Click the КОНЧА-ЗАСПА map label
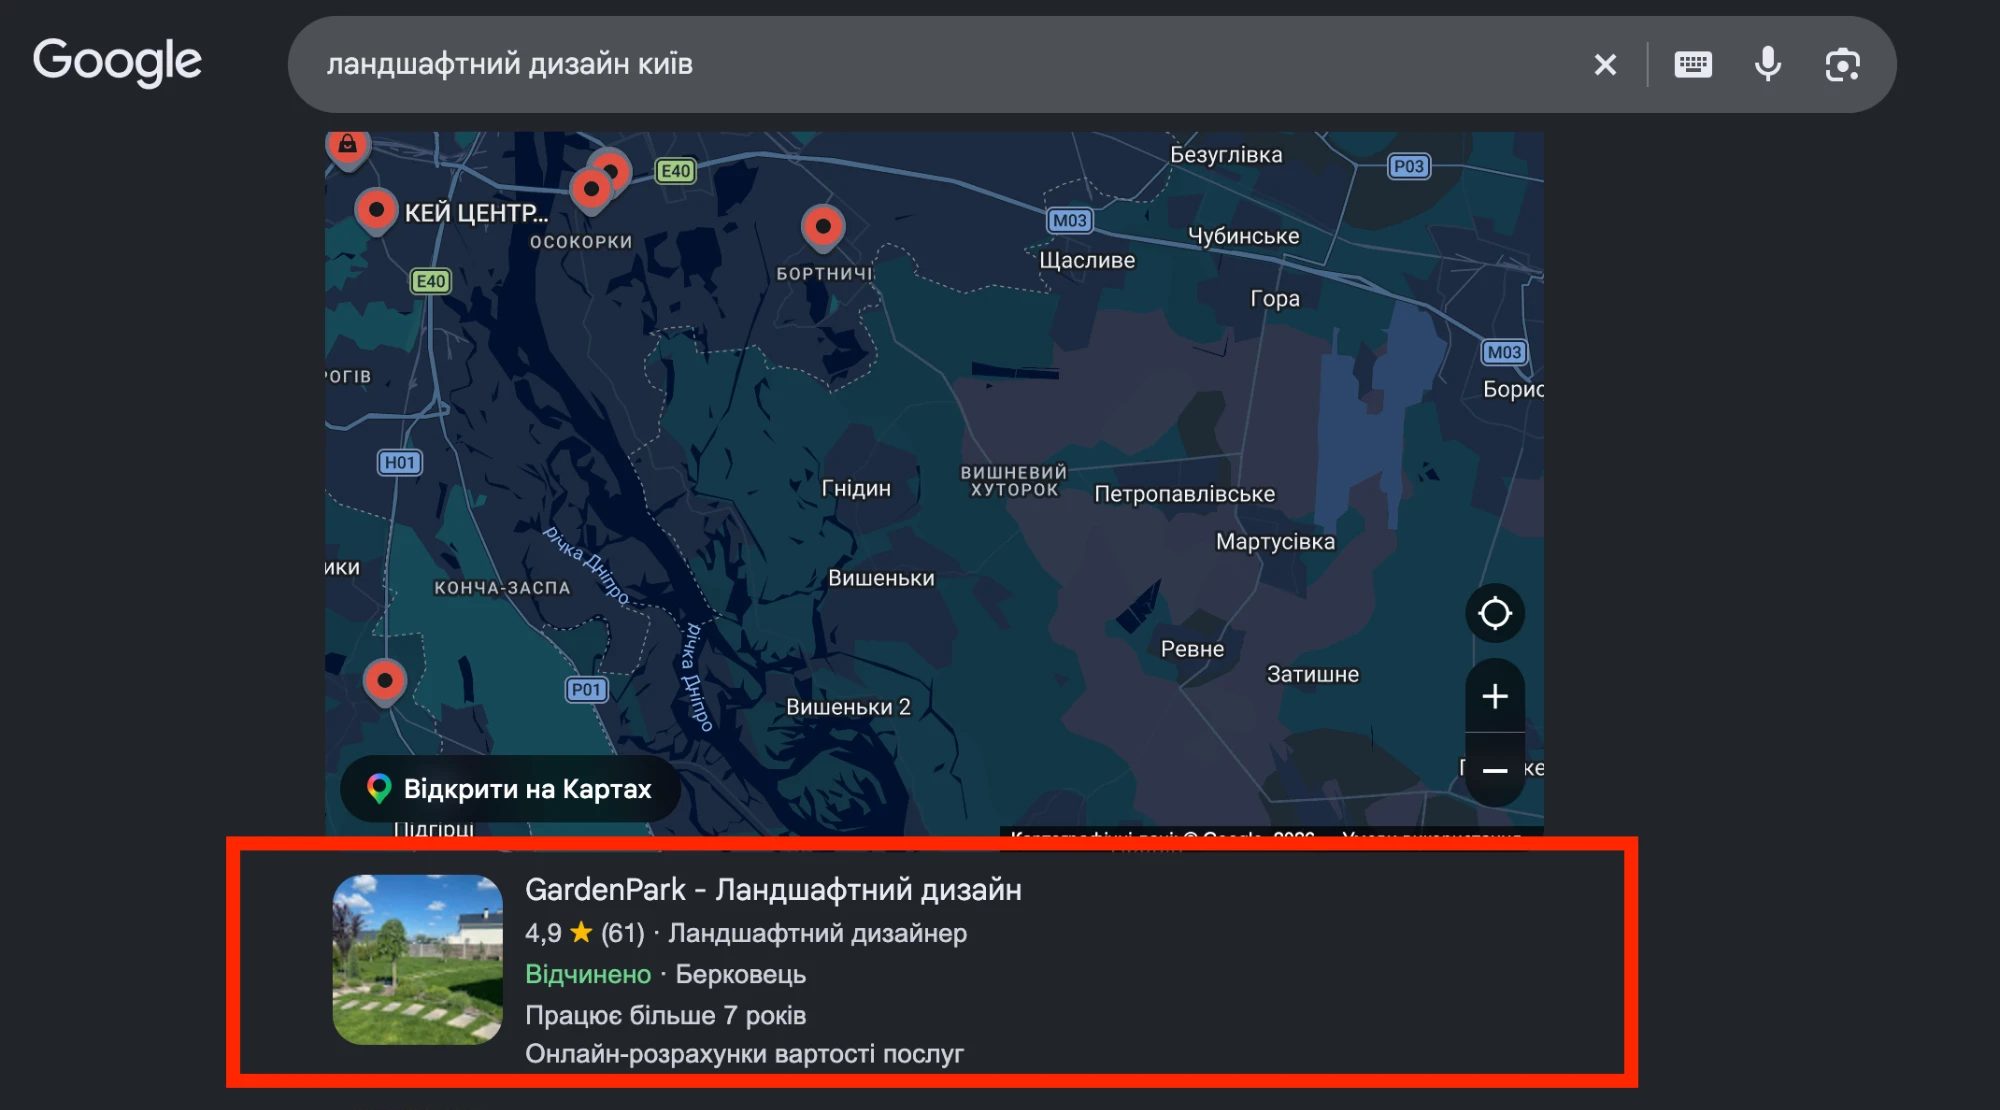This screenshot has width=2000, height=1110. (502, 588)
